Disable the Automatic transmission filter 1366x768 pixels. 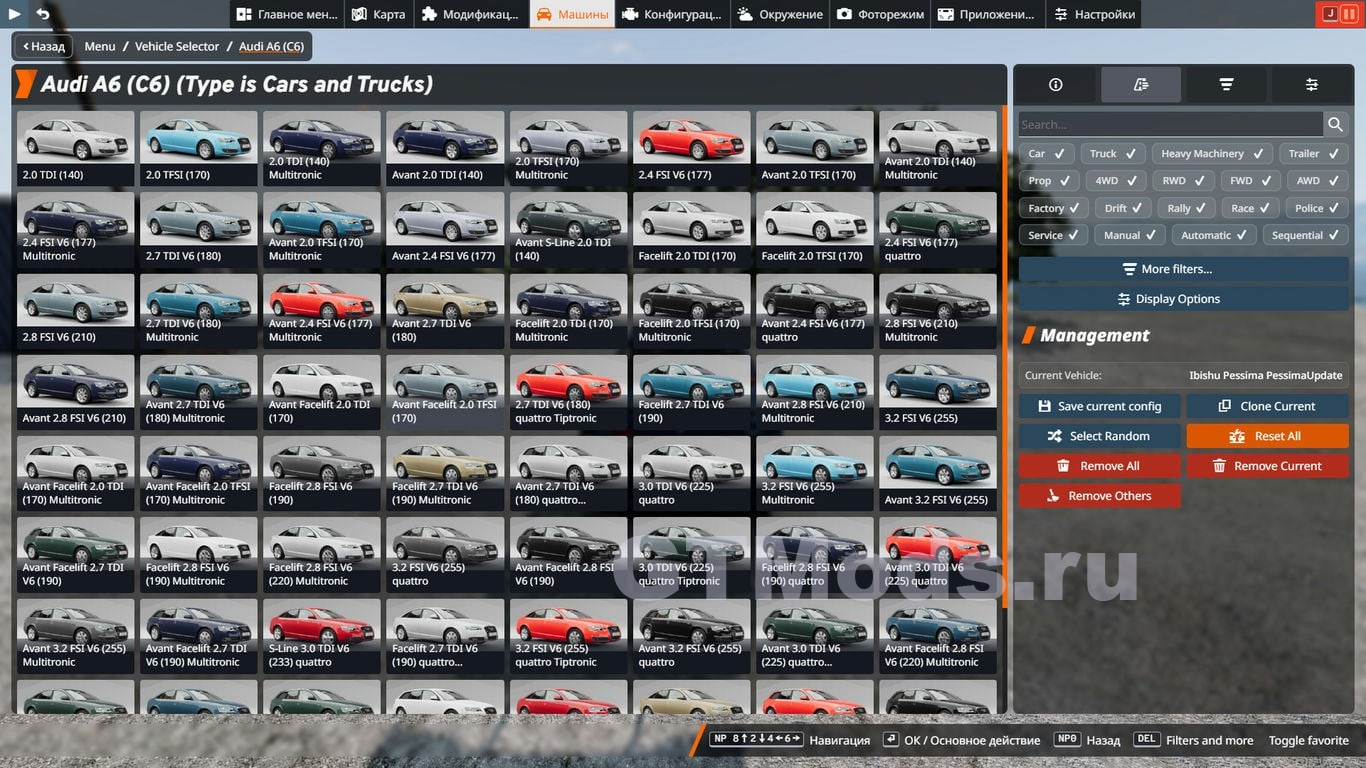pos(1215,236)
